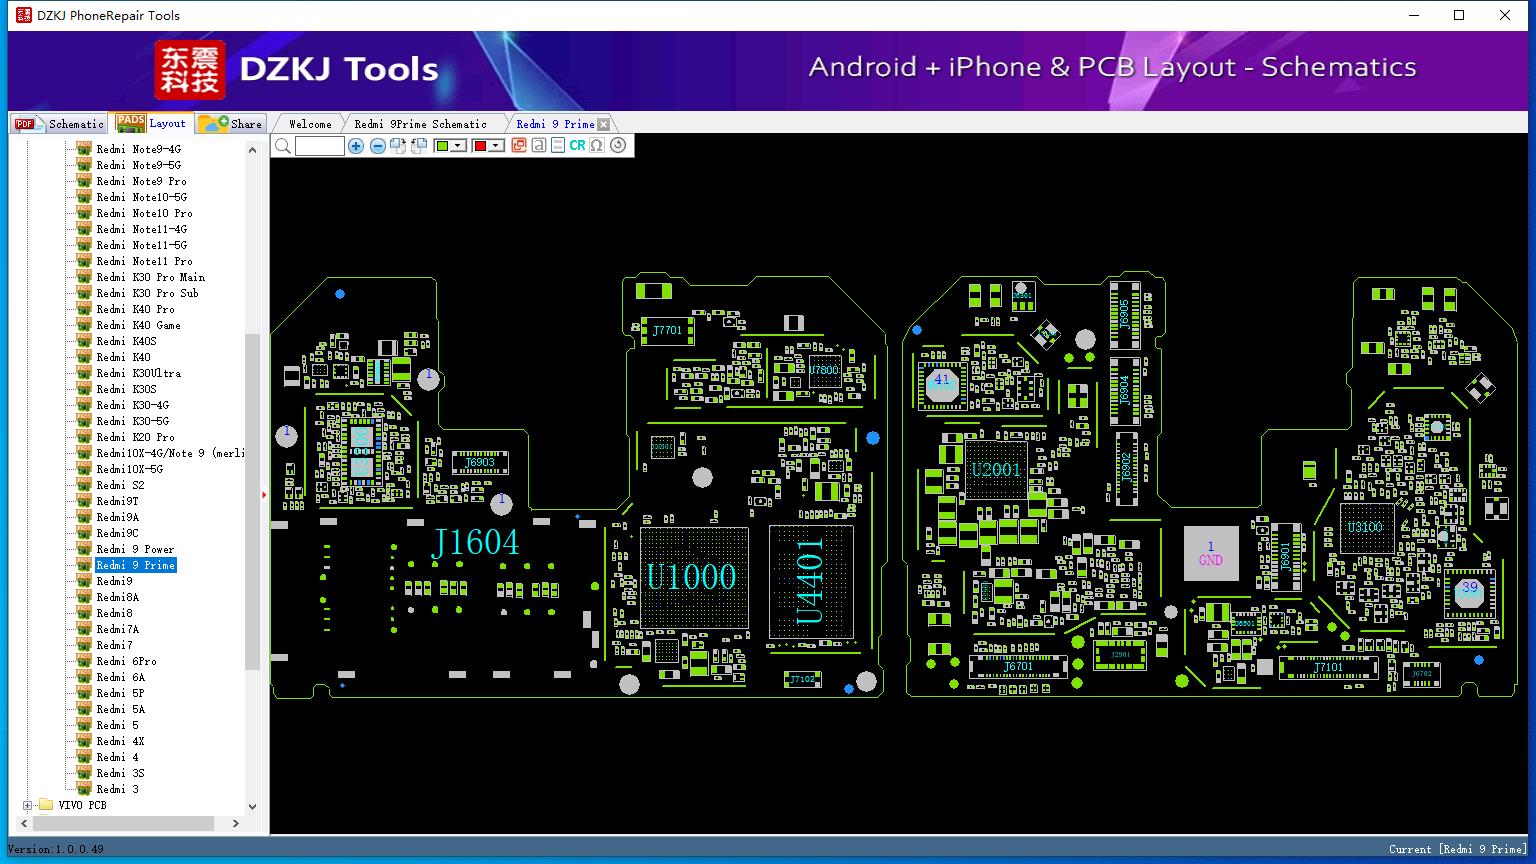Open the Welcome document tab

310,124
